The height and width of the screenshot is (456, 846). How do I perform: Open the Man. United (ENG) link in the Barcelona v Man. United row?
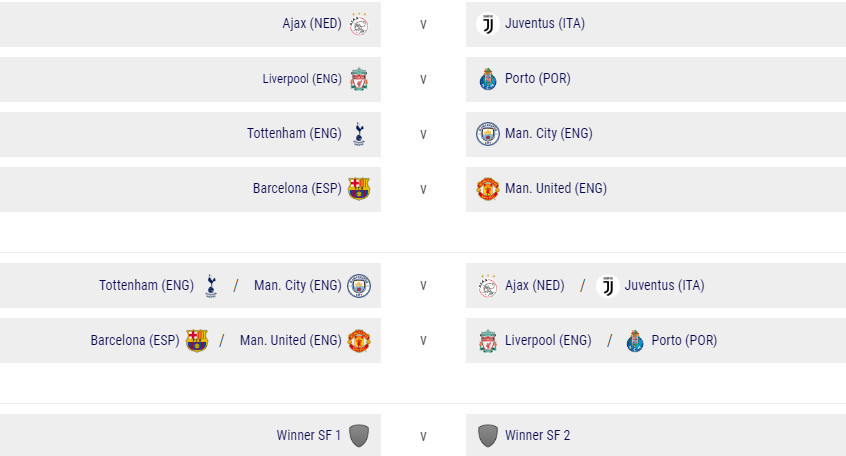(x=556, y=189)
